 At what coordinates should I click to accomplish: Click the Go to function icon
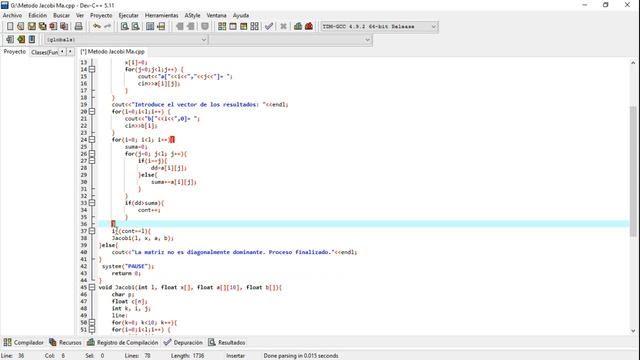pyautogui.click(x=150, y=27)
